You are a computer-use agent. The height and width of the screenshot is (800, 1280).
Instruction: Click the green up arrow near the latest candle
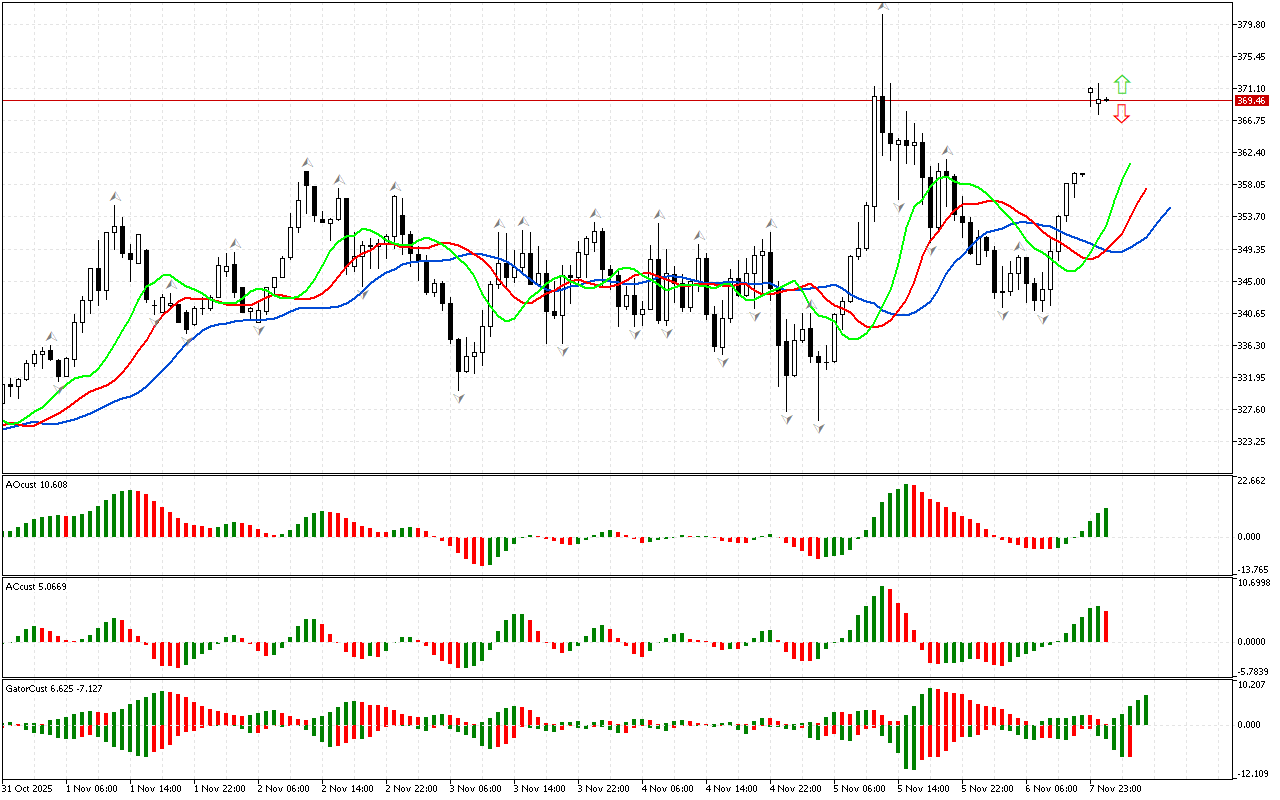tap(1122, 84)
